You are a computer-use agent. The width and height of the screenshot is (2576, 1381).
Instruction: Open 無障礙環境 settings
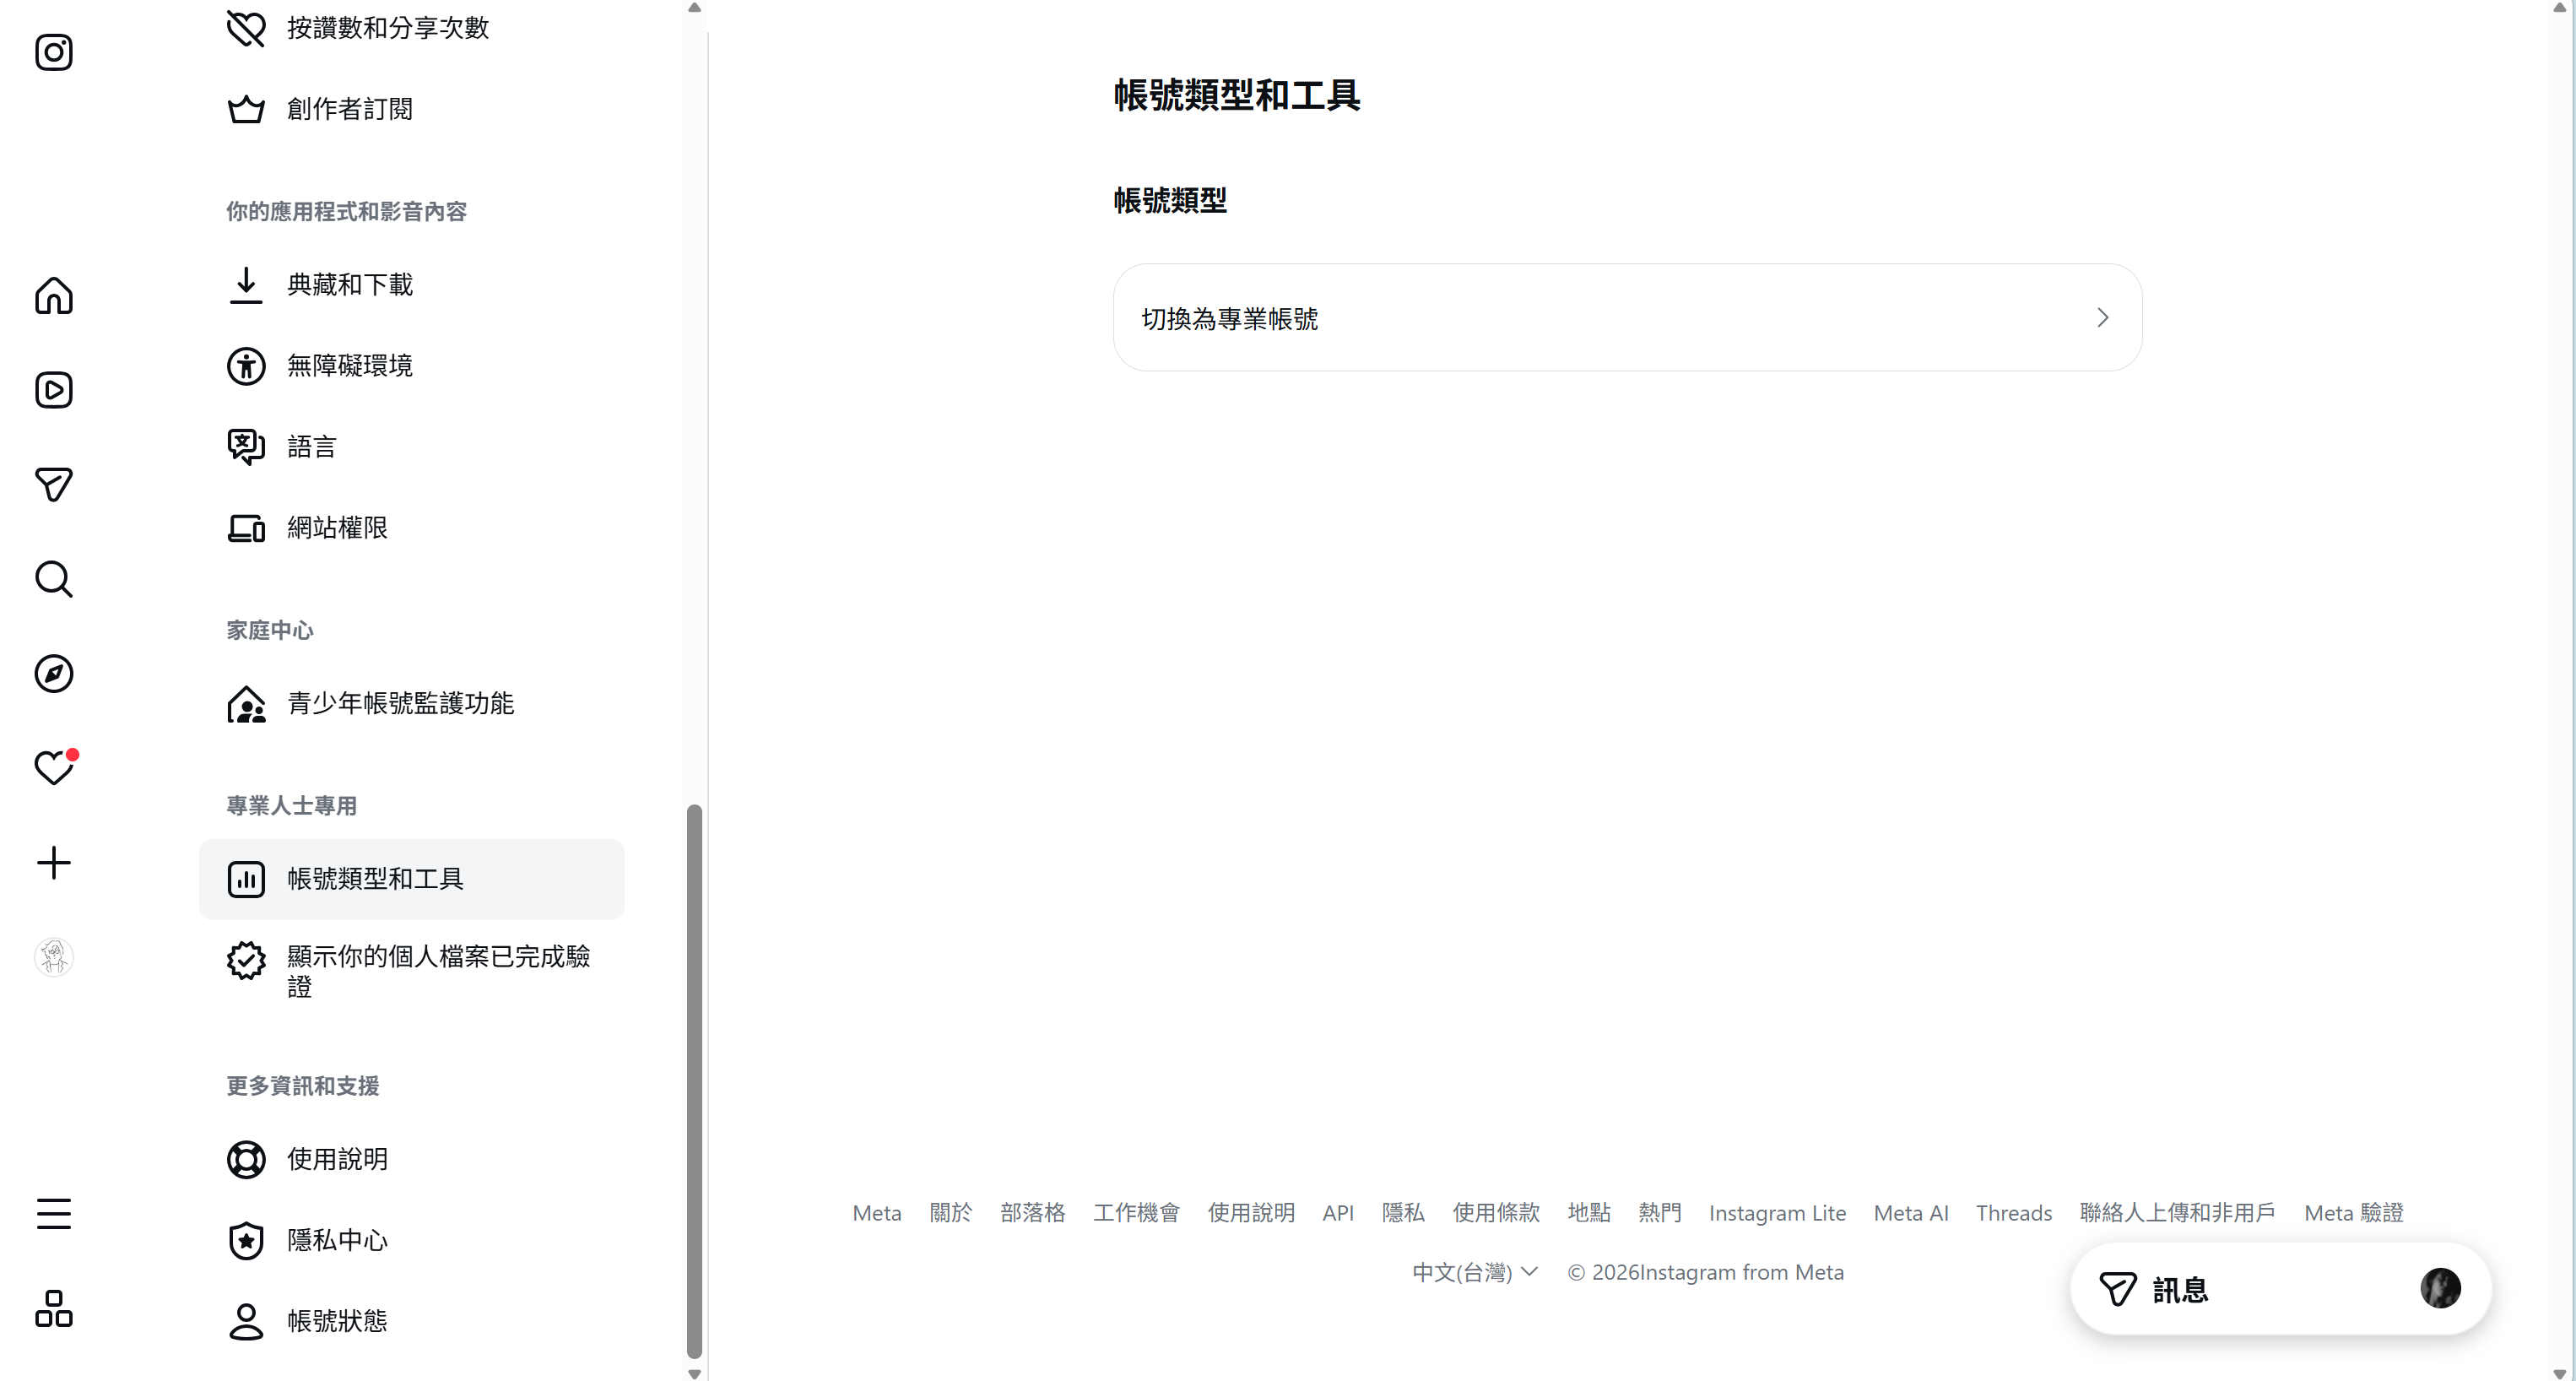tap(411, 366)
